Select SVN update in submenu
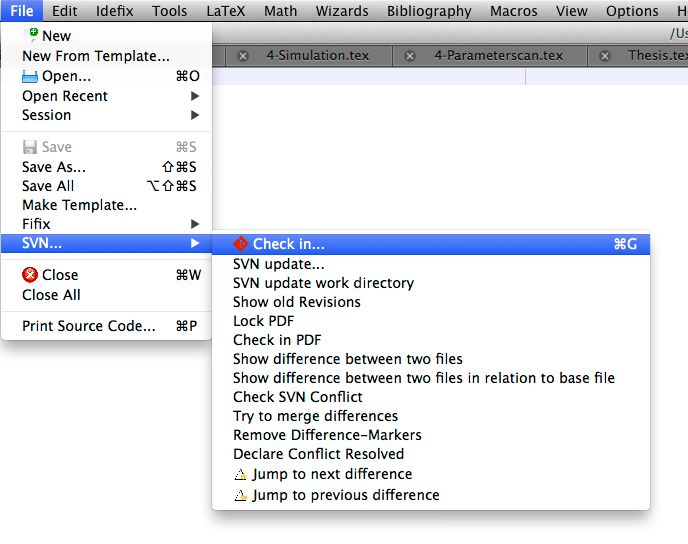 click(x=430, y=264)
